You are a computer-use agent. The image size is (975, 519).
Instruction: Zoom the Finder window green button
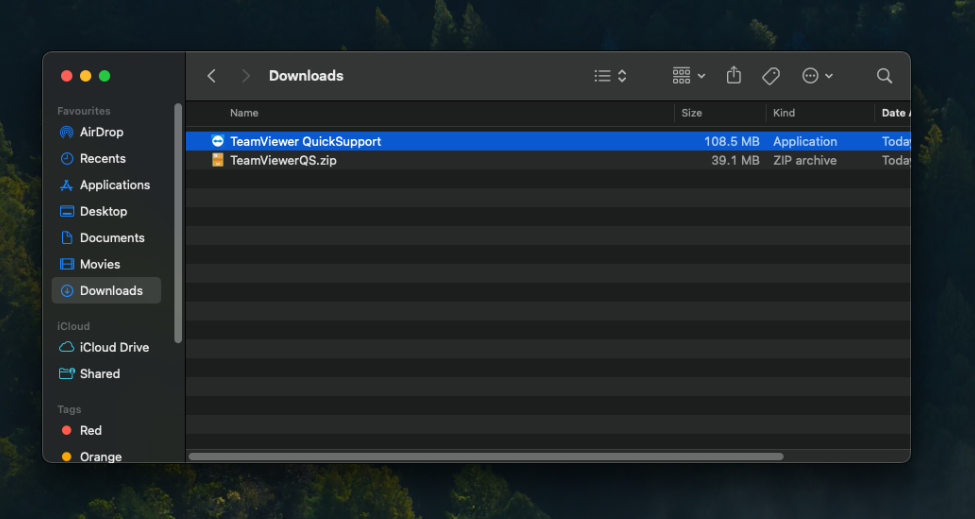click(x=104, y=76)
